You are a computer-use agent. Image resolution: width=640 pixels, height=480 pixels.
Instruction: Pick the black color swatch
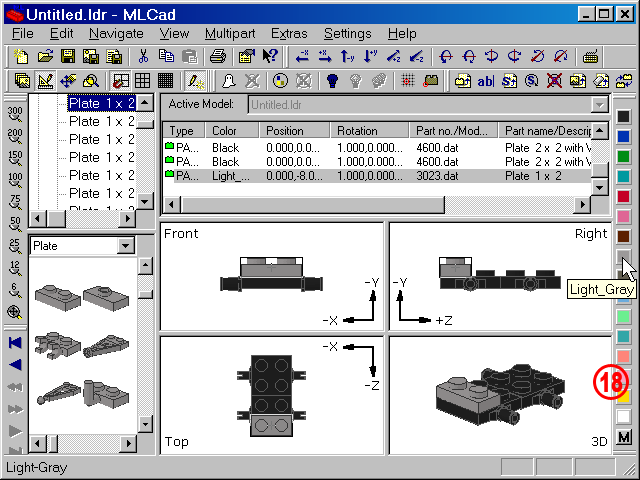click(x=624, y=116)
